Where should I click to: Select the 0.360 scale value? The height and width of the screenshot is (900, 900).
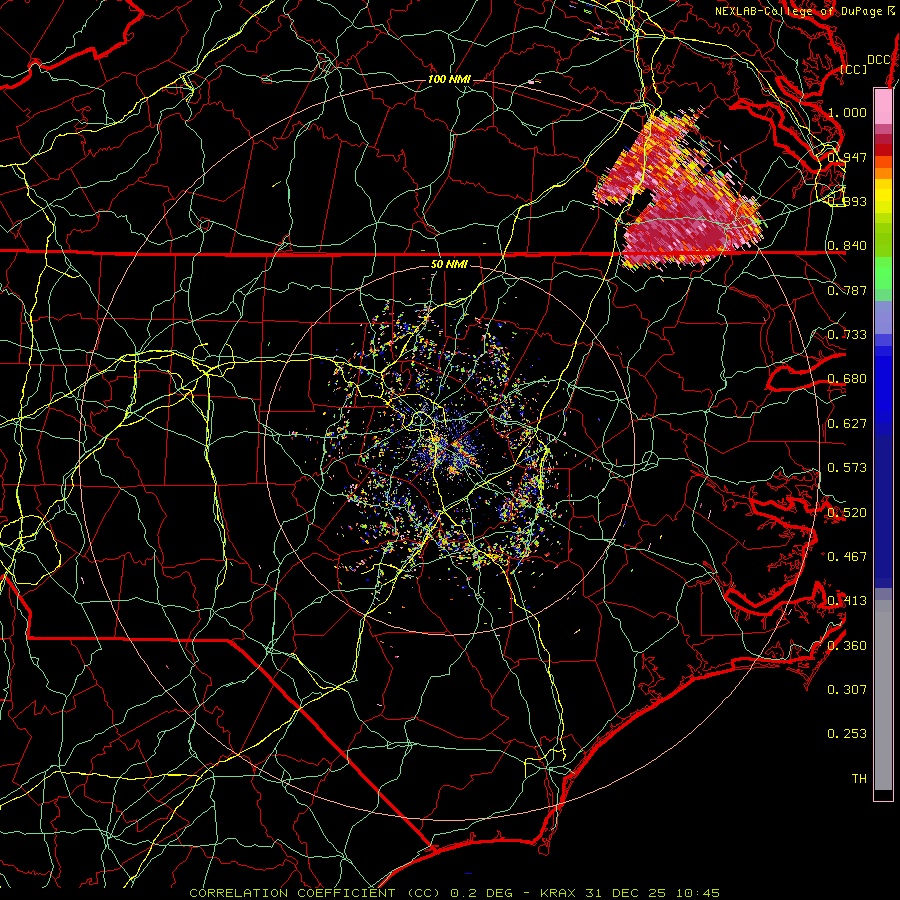coord(847,645)
